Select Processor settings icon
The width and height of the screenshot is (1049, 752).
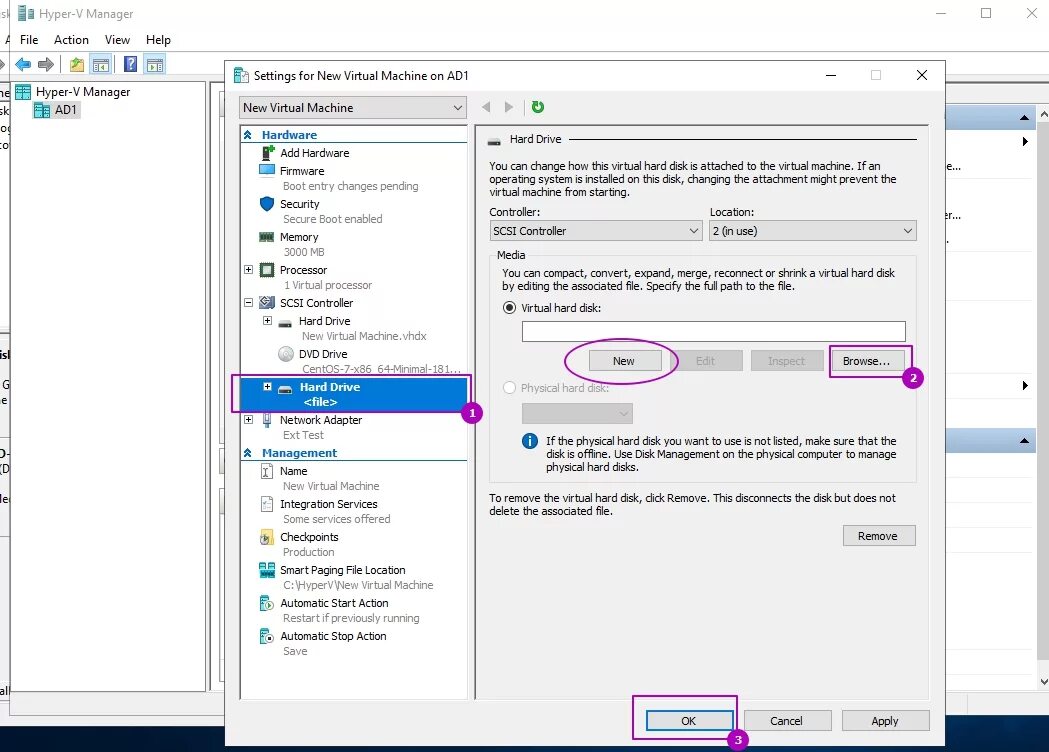point(267,270)
